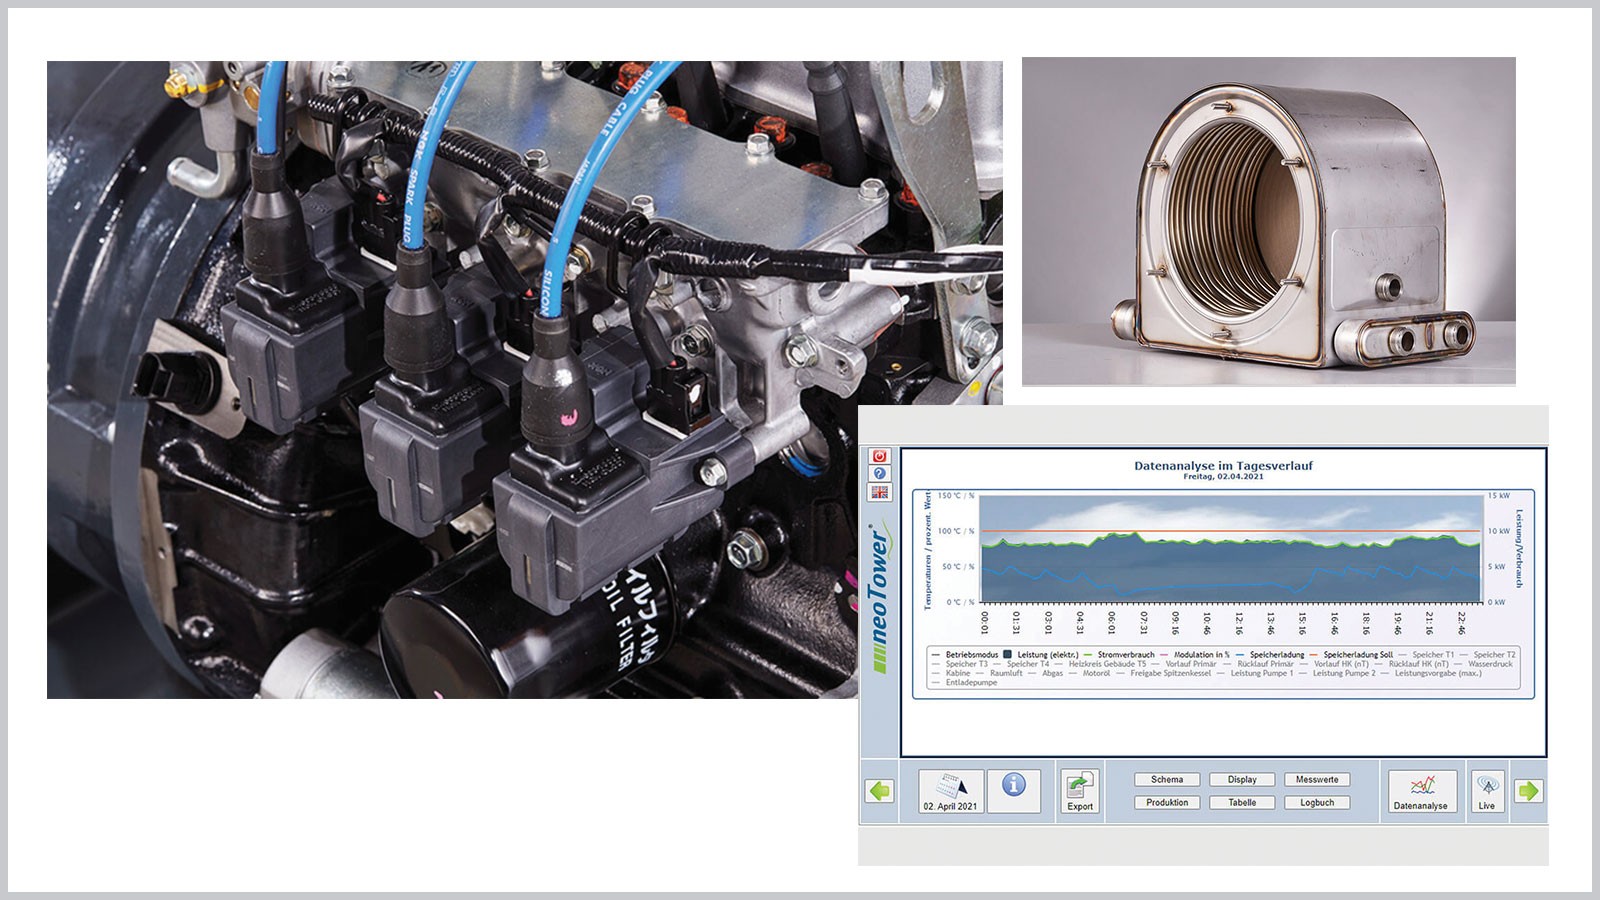Open the Logbuch page
This screenshot has width=1600, height=900.
tap(1317, 802)
